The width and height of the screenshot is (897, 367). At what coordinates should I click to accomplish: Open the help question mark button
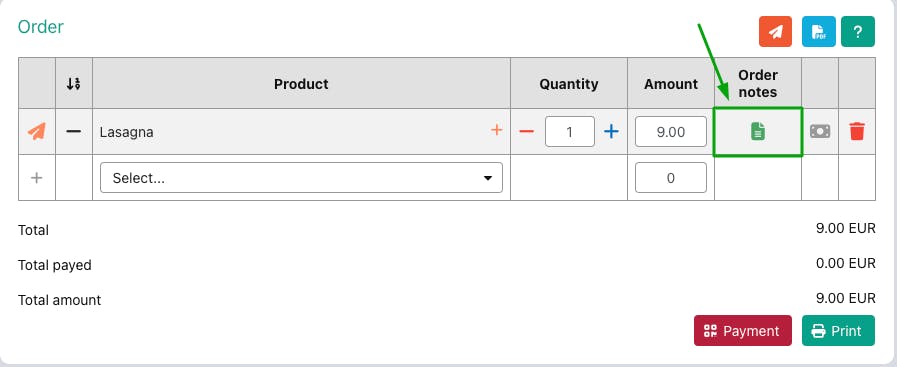coord(858,31)
